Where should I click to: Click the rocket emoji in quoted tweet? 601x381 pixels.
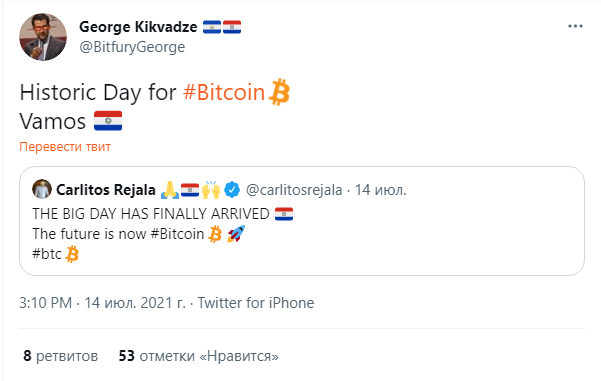pyautogui.click(x=236, y=233)
